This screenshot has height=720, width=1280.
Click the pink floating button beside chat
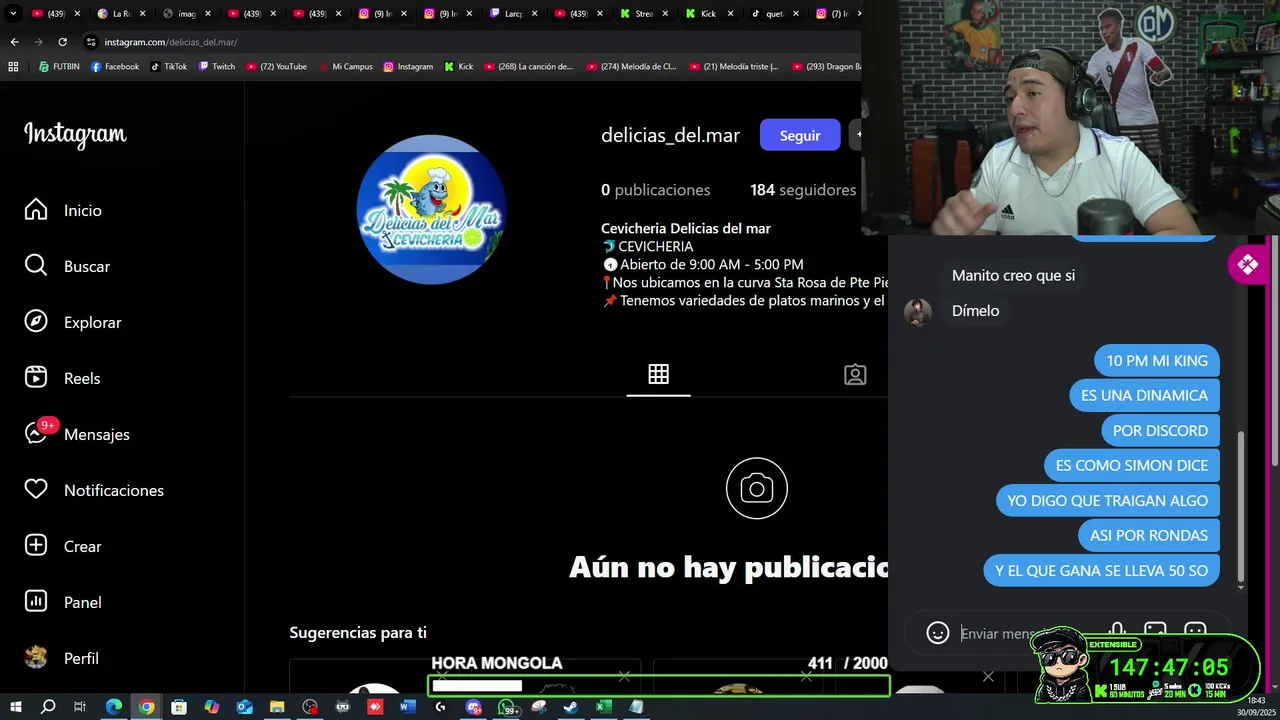pyautogui.click(x=1247, y=265)
